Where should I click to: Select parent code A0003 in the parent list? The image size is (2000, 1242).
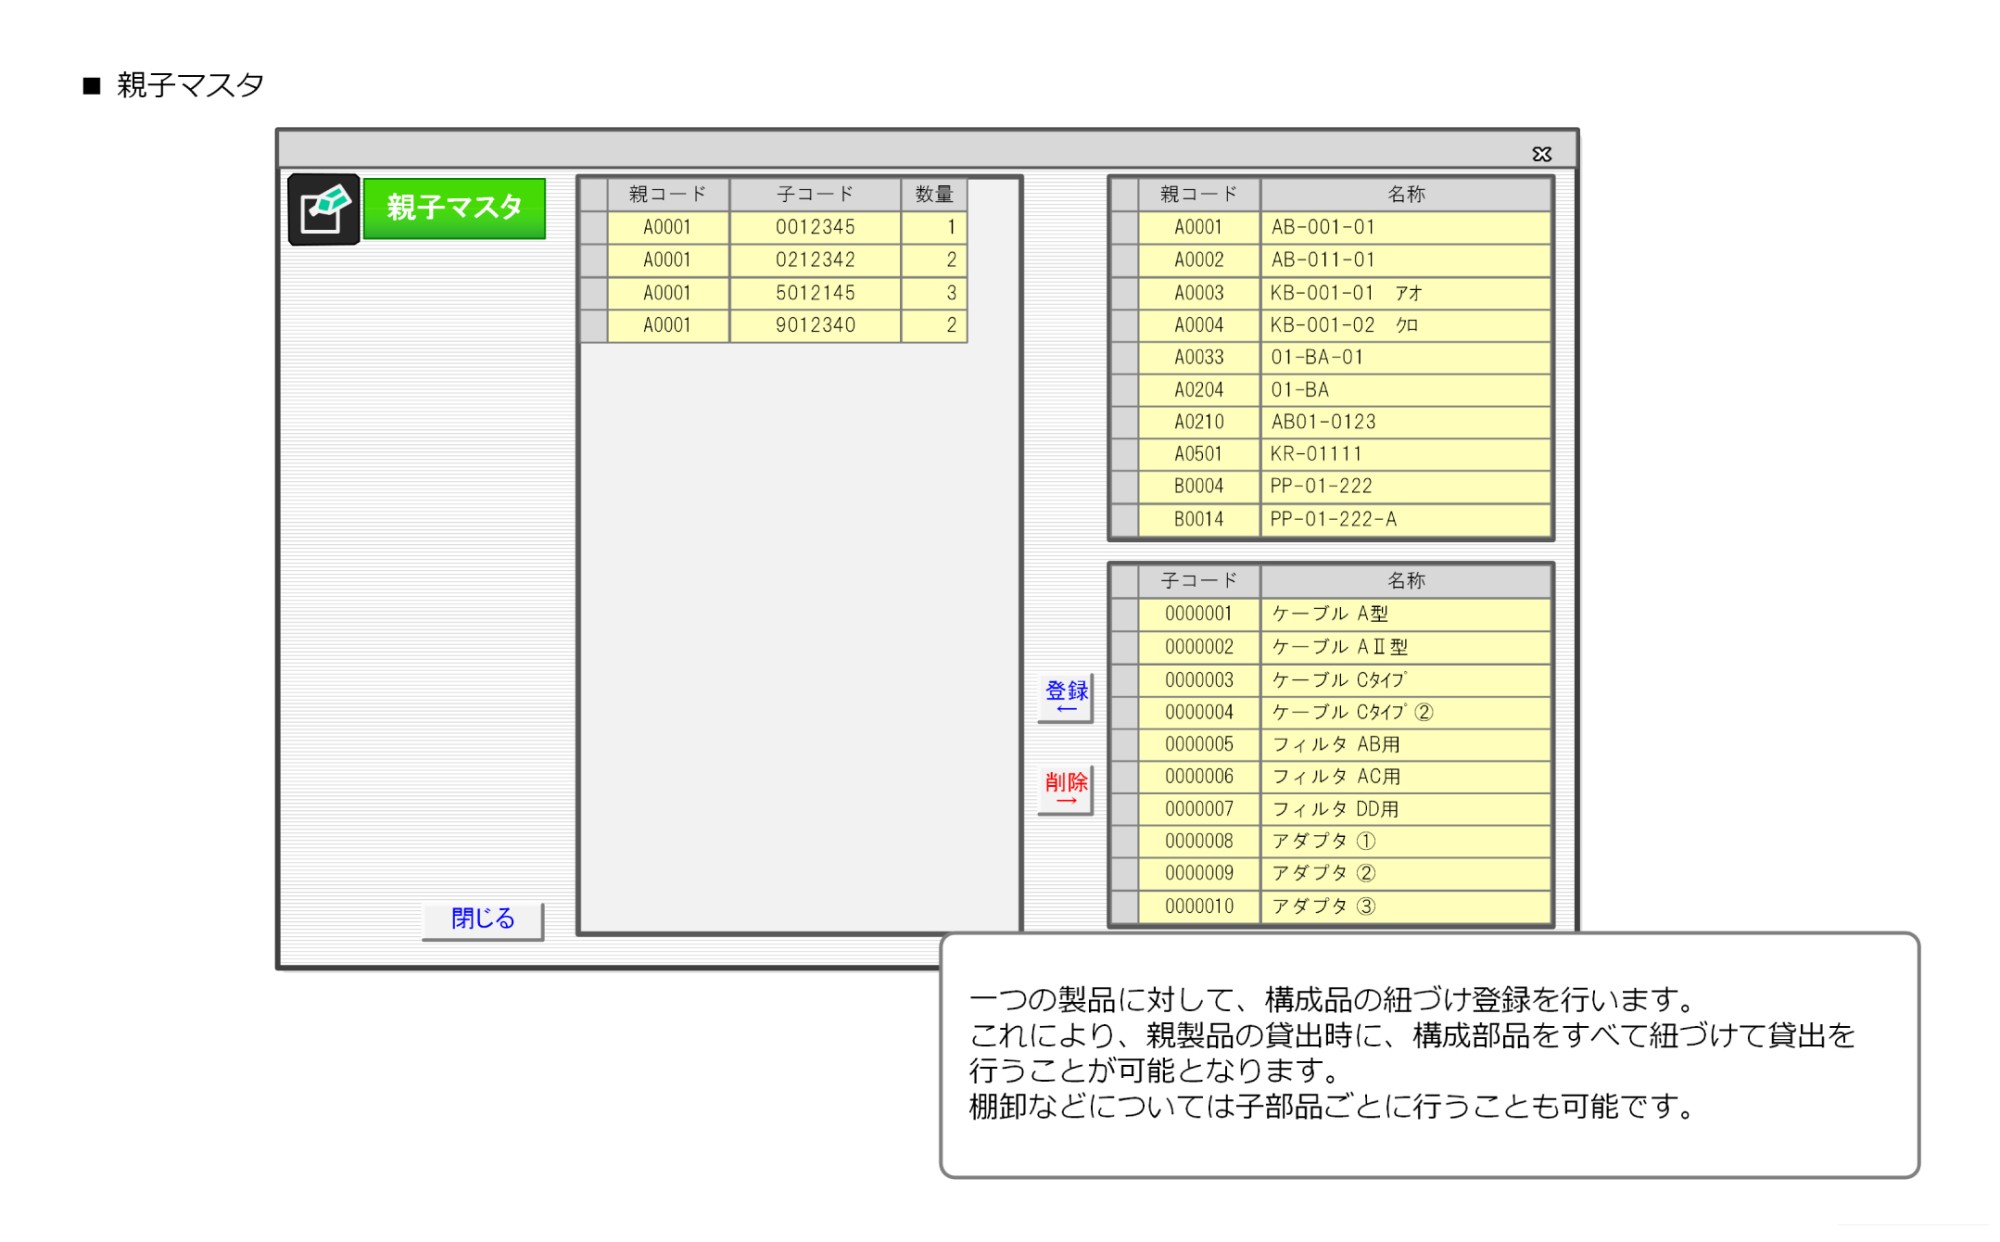coord(1199,293)
